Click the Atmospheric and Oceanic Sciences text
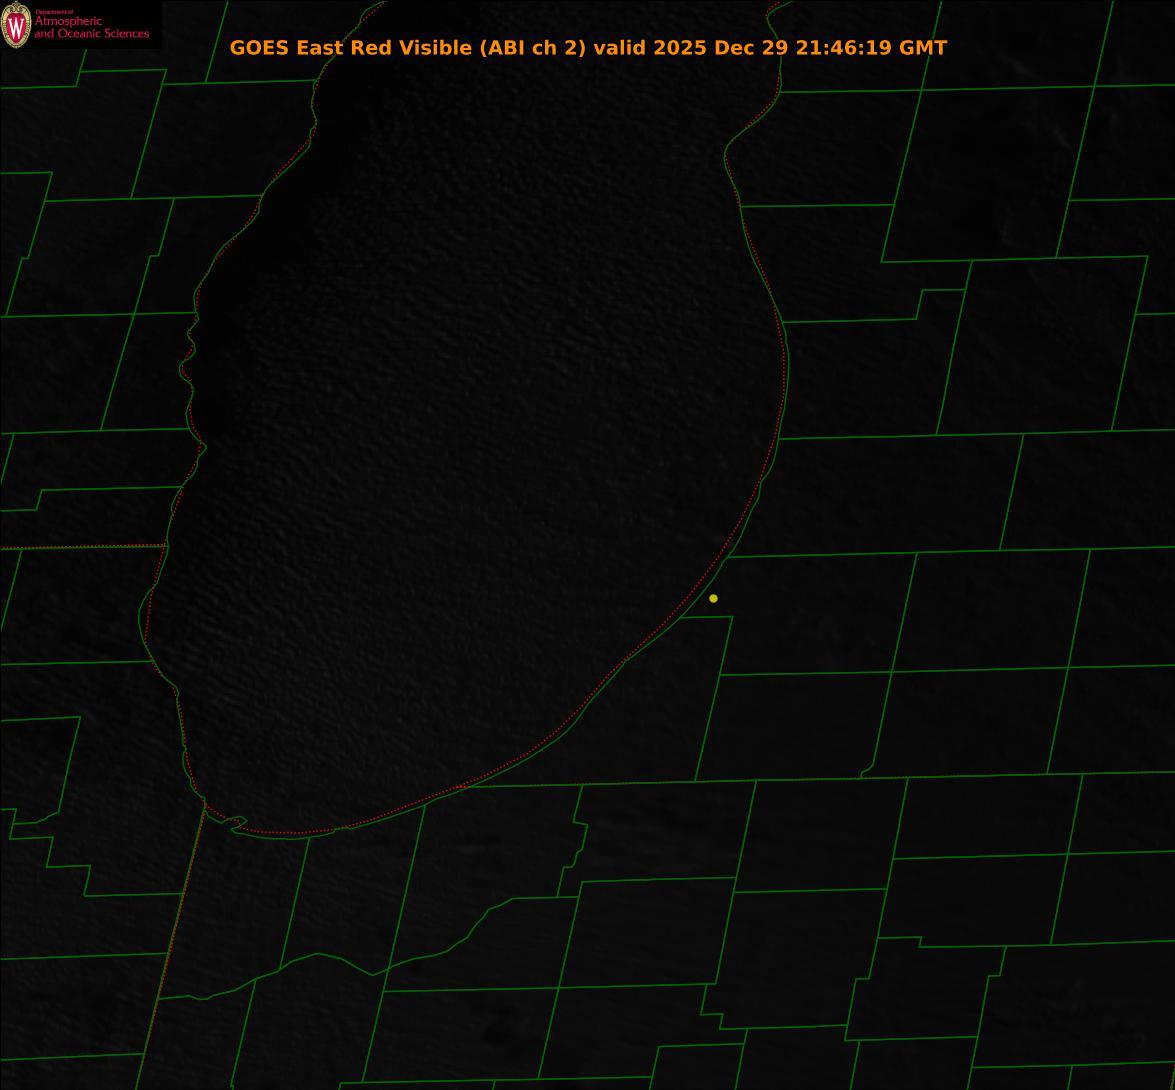The height and width of the screenshot is (1090, 1175). [91, 28]
